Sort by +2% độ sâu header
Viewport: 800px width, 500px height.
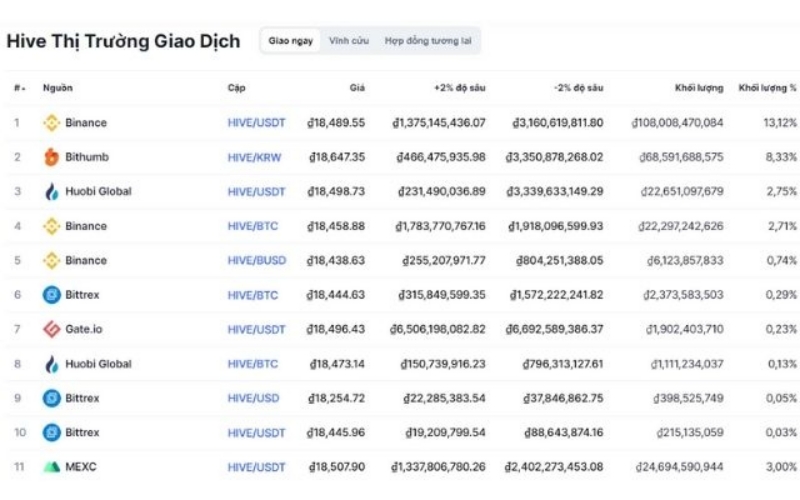tap(460, 88)
